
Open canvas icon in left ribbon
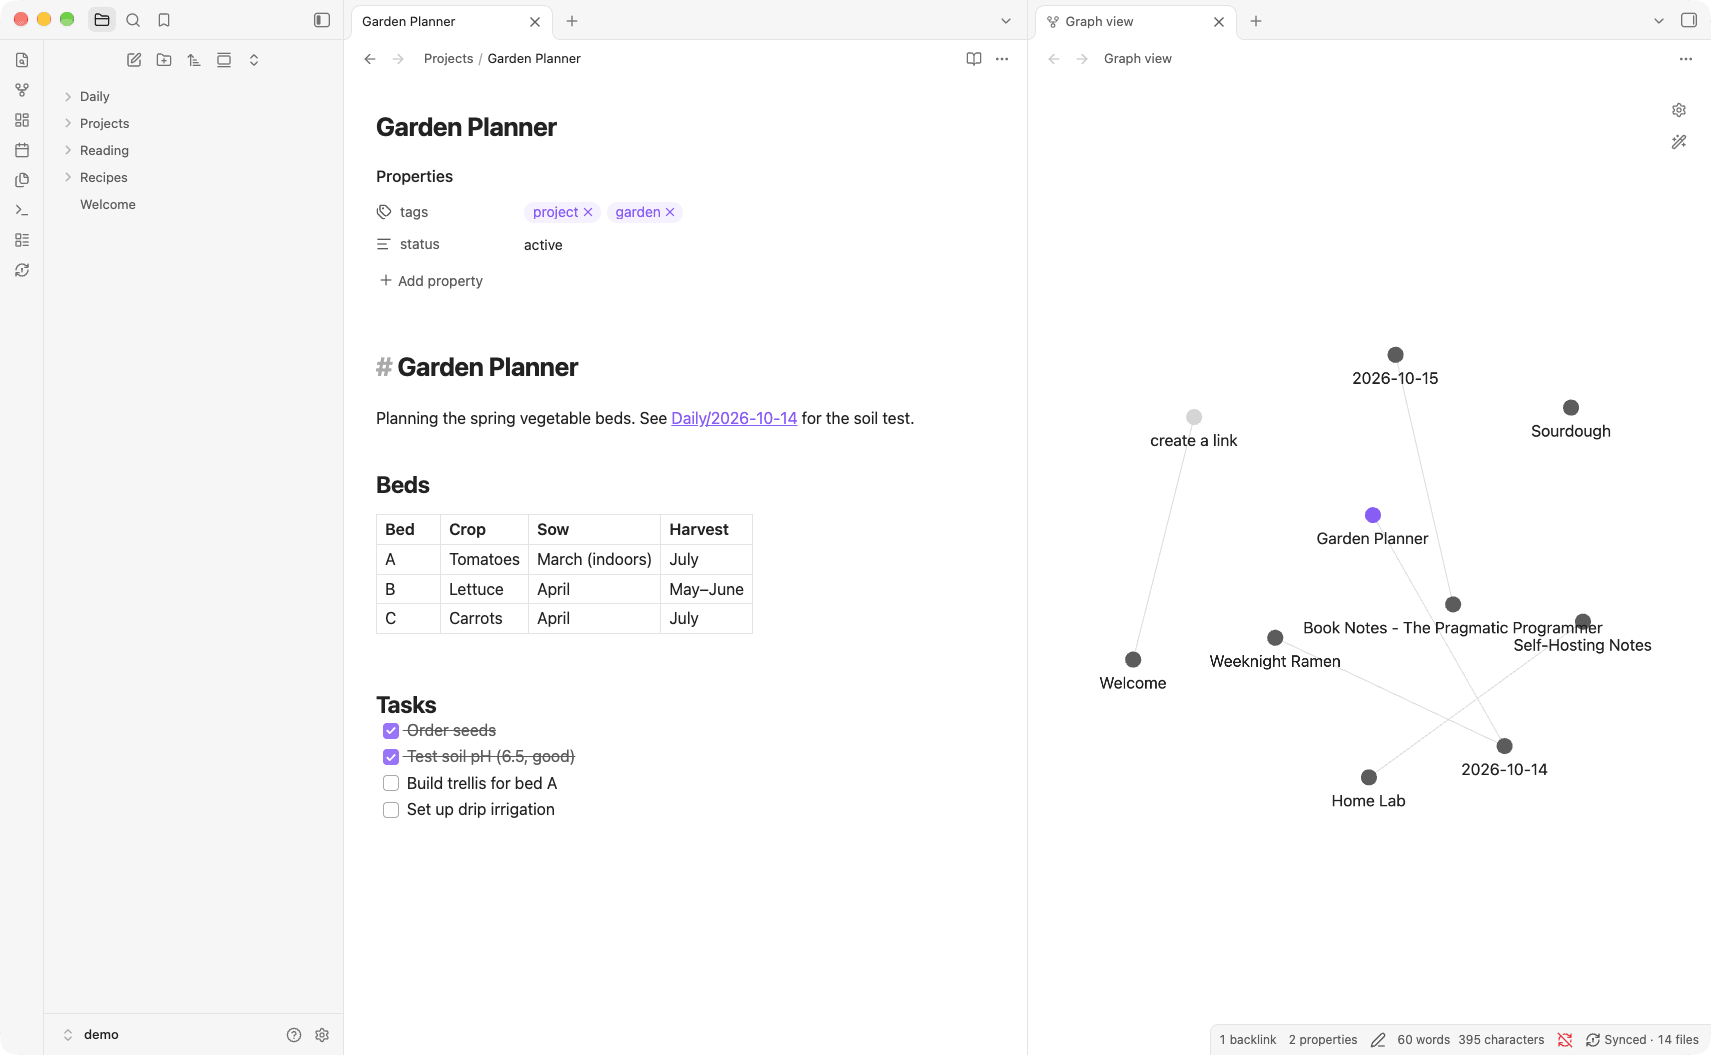coord(22,120)
